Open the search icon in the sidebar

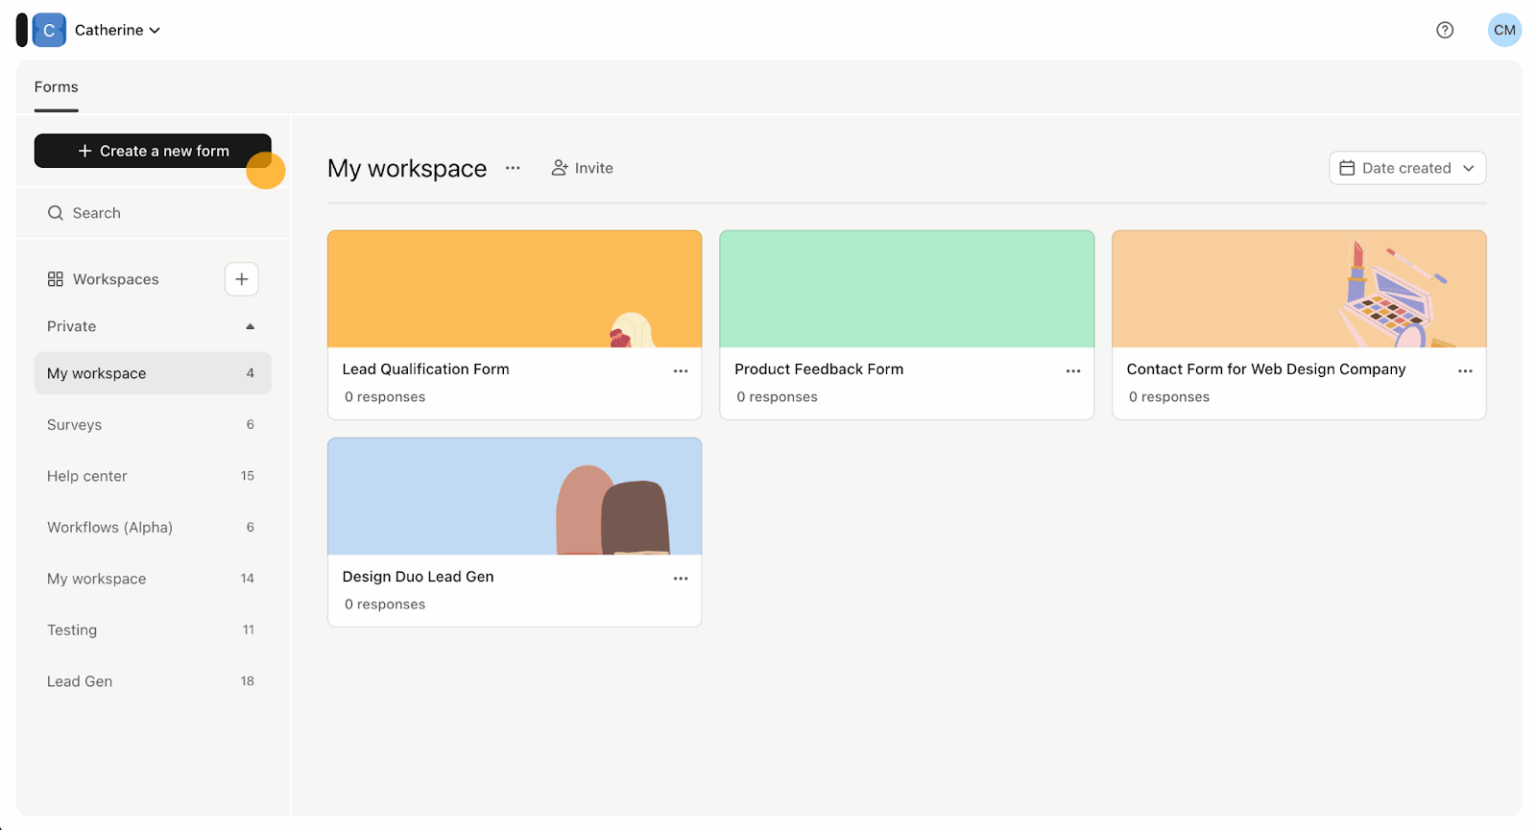pos(56,212)
